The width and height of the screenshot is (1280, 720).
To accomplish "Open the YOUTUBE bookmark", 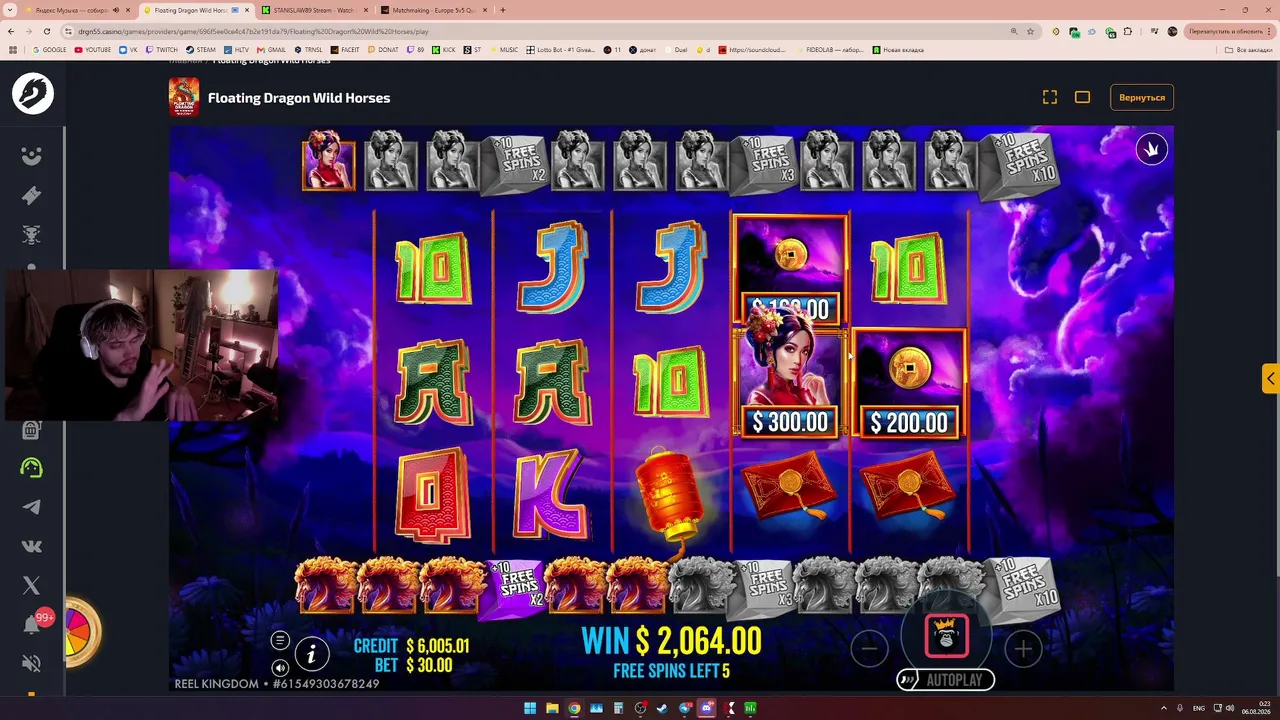I will click(93, 50).
